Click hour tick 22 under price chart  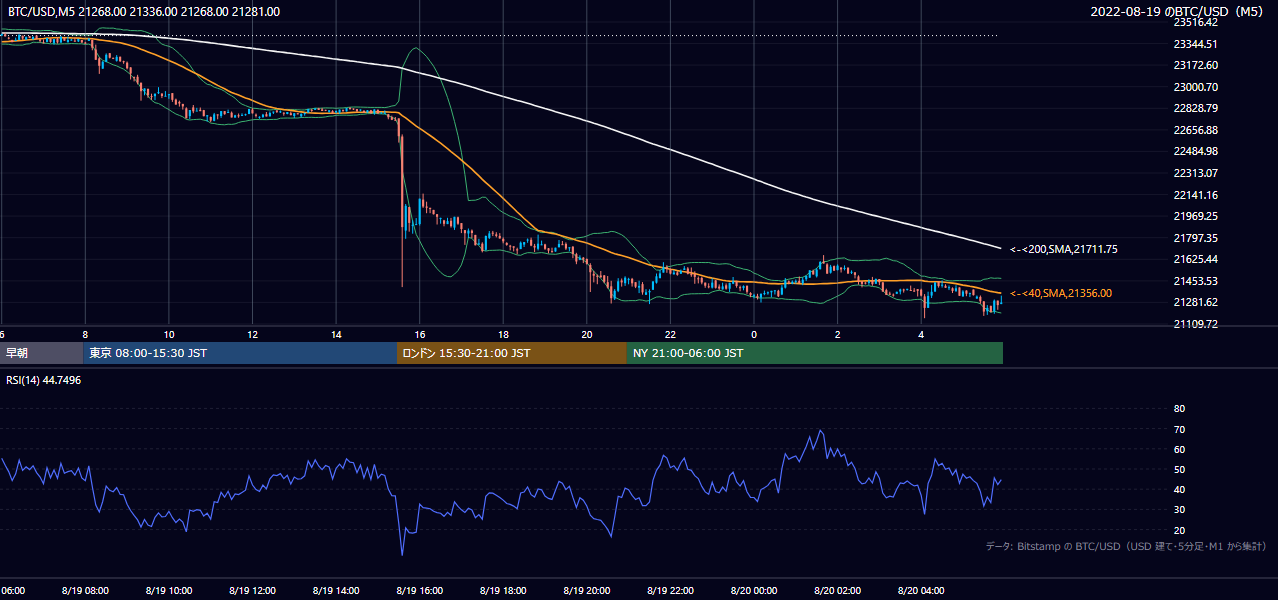[x=670, y=334]
